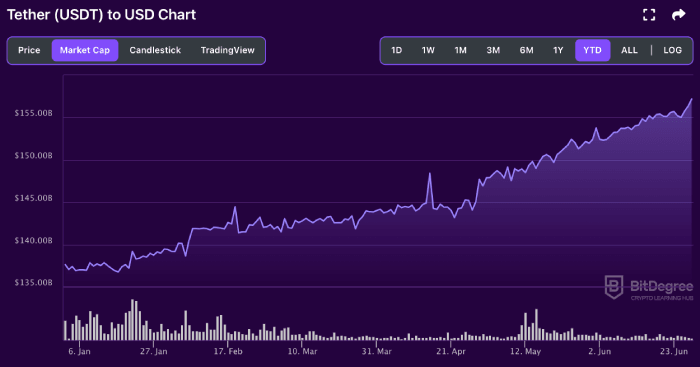Choose the YTD time range

click(x=592, y=50)
